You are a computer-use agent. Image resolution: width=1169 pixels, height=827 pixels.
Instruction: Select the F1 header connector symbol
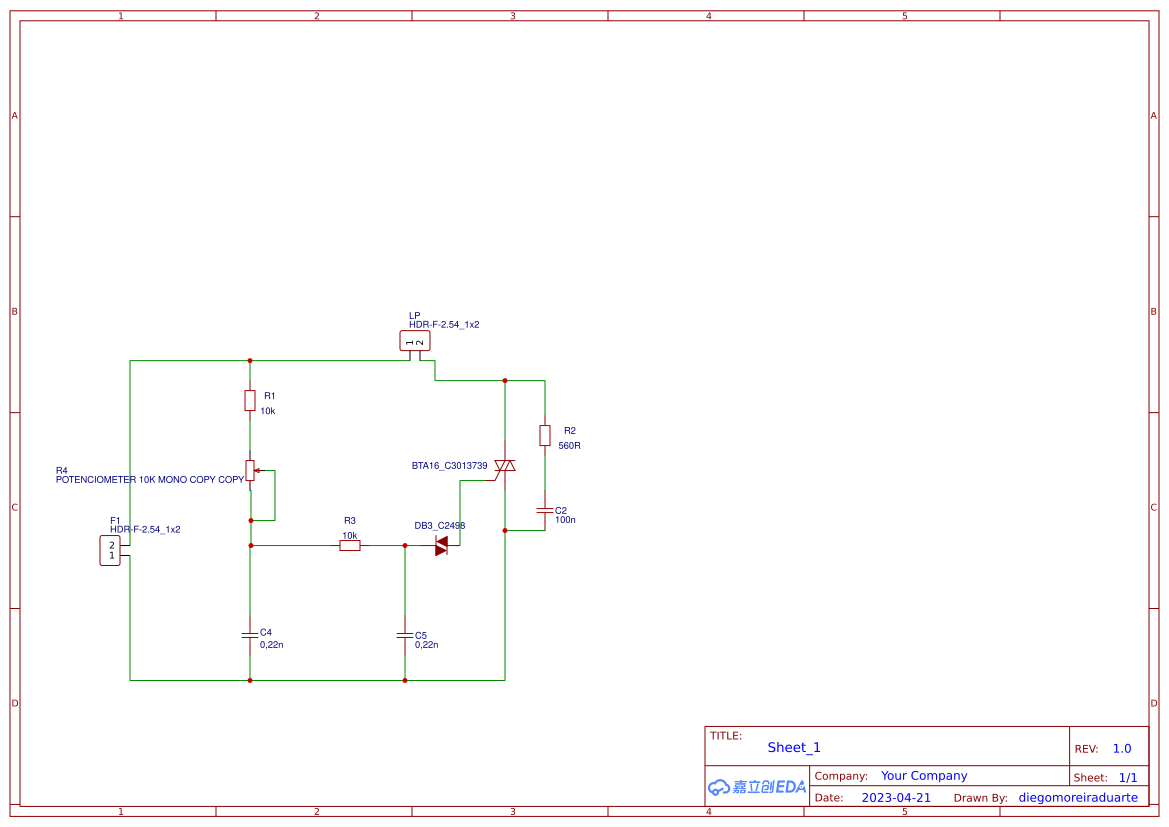click(111, 549)
